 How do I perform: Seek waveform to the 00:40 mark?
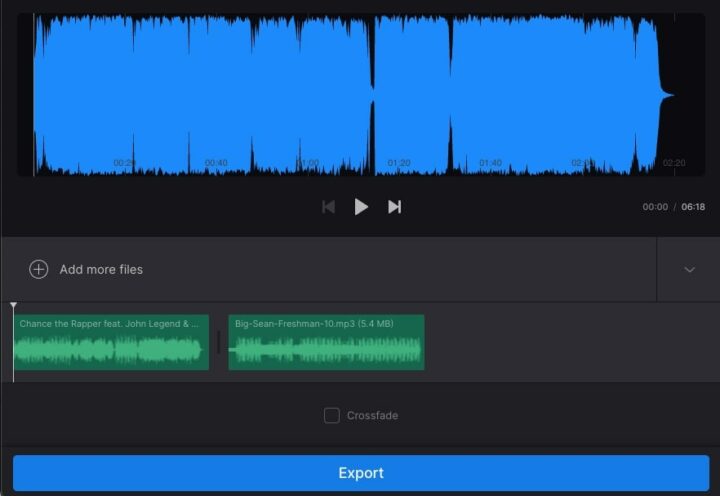point(216,162)
